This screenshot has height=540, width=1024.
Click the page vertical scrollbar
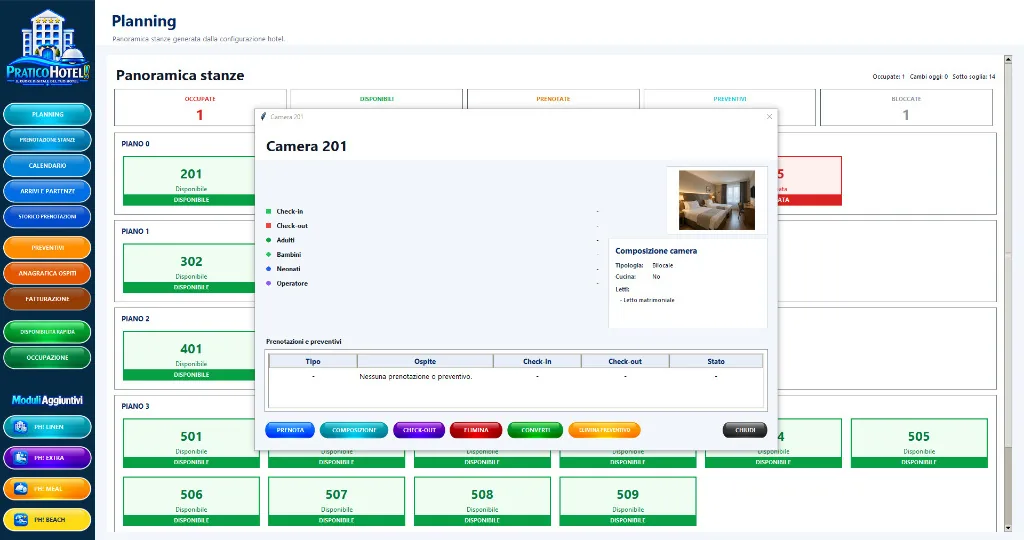1008,294
